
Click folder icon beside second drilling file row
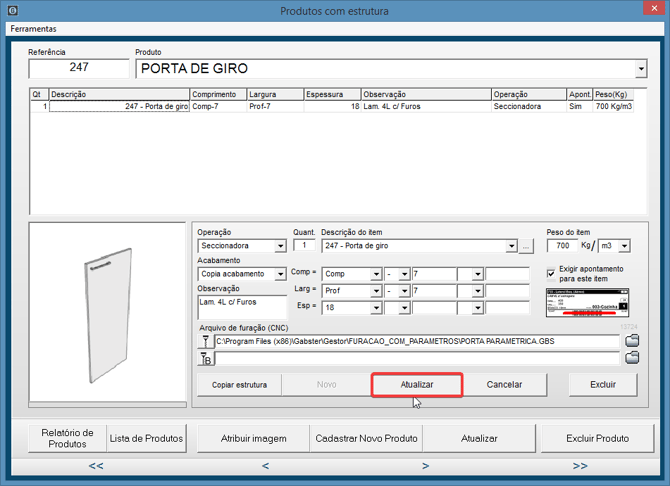631,358
